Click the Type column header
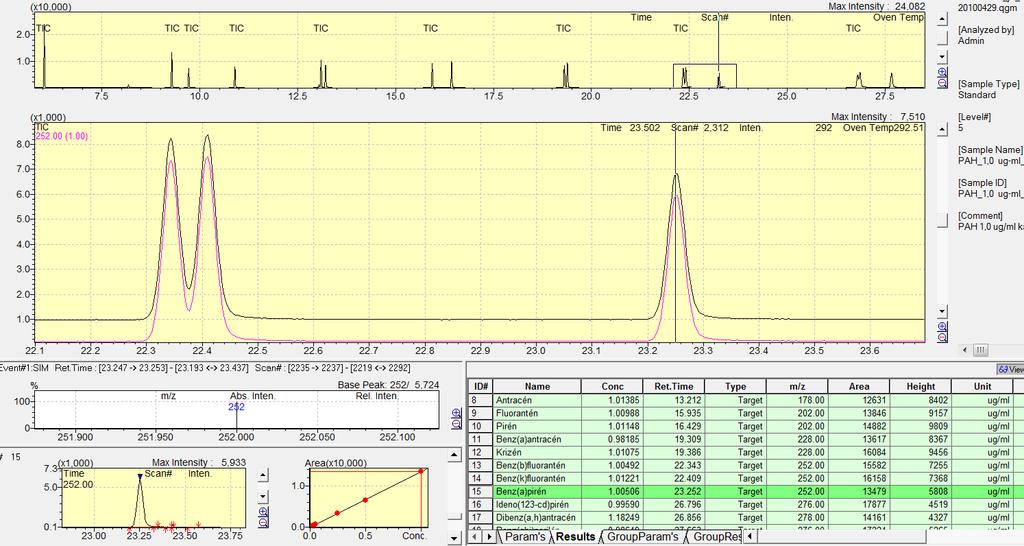Image resolution: width=1024 pixels, height=546 pixels. coord(735,386)
